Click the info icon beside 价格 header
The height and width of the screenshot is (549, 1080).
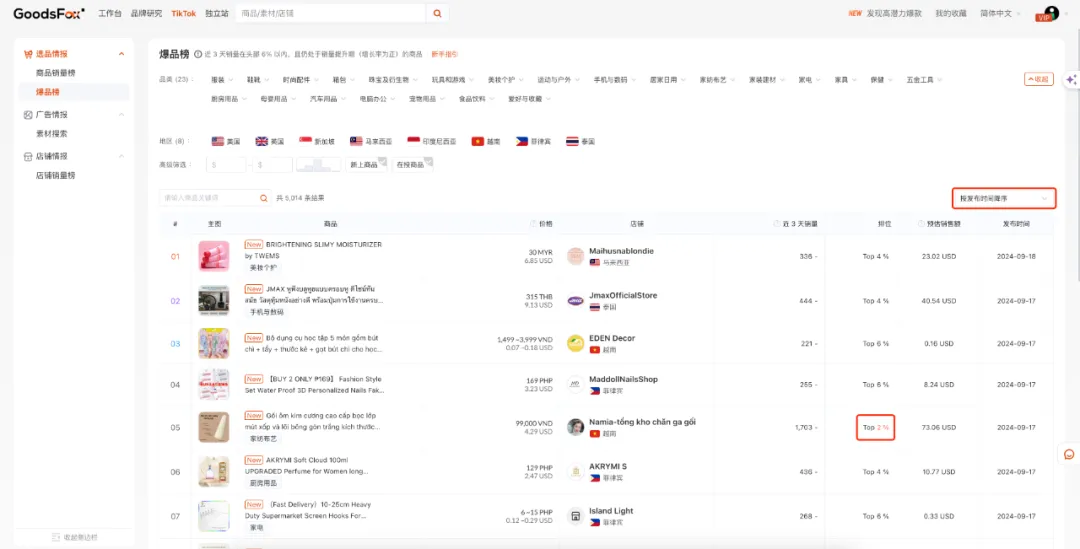(533, 224)
